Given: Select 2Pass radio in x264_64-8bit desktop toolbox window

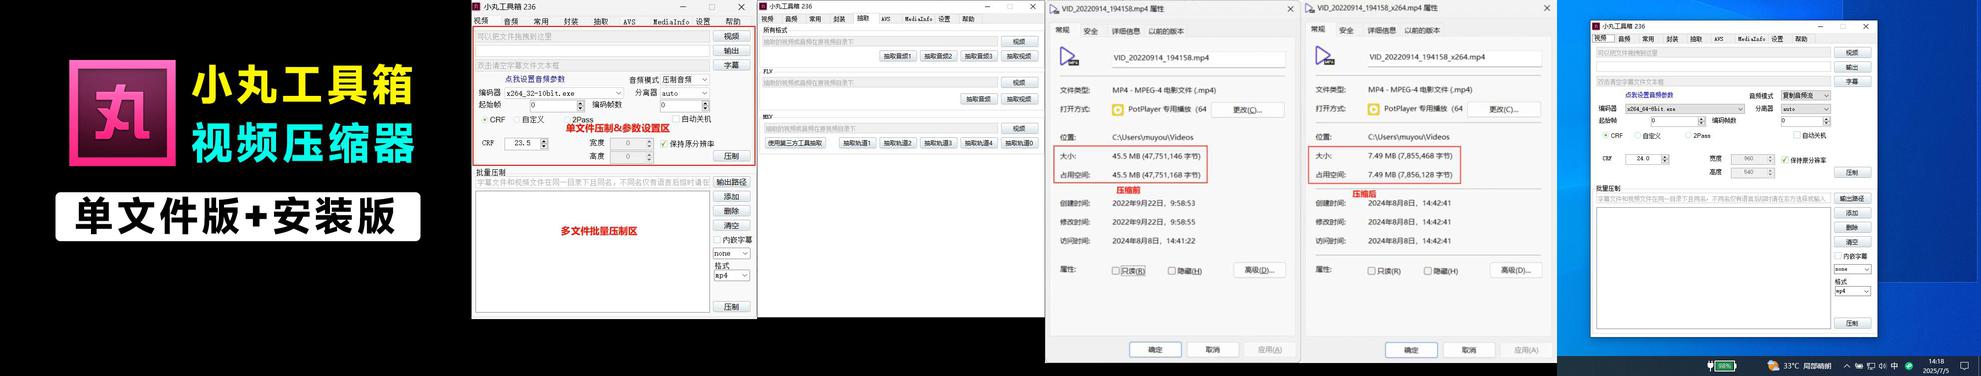Looking at the screenshot, I should 1689,135.
